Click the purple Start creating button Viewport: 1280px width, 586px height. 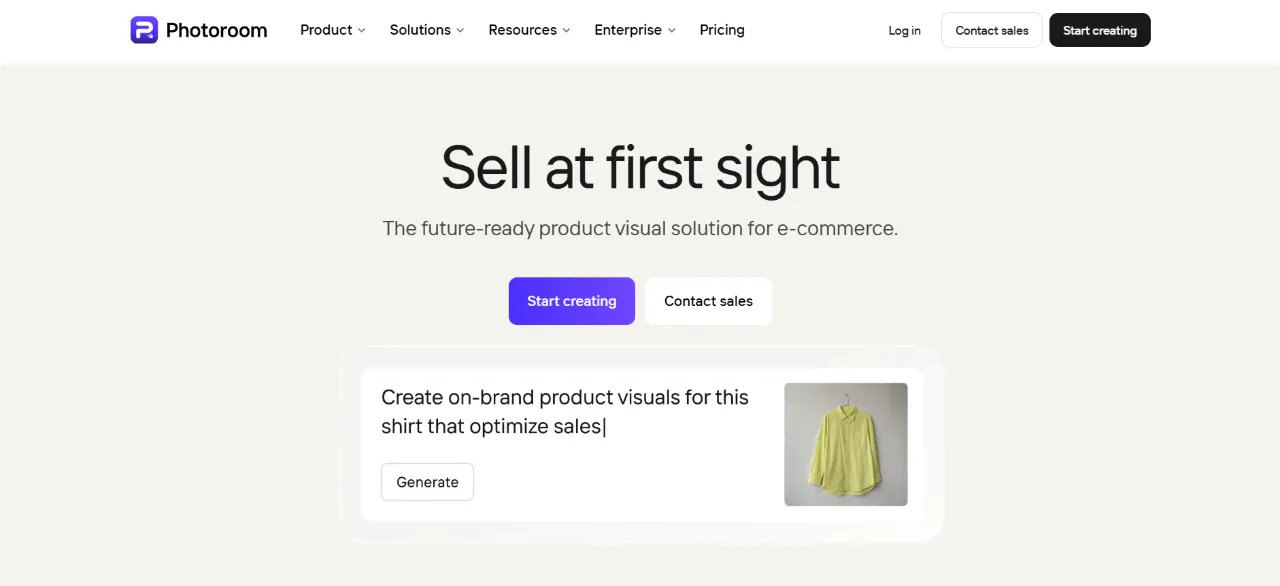(x=572, y=301)
